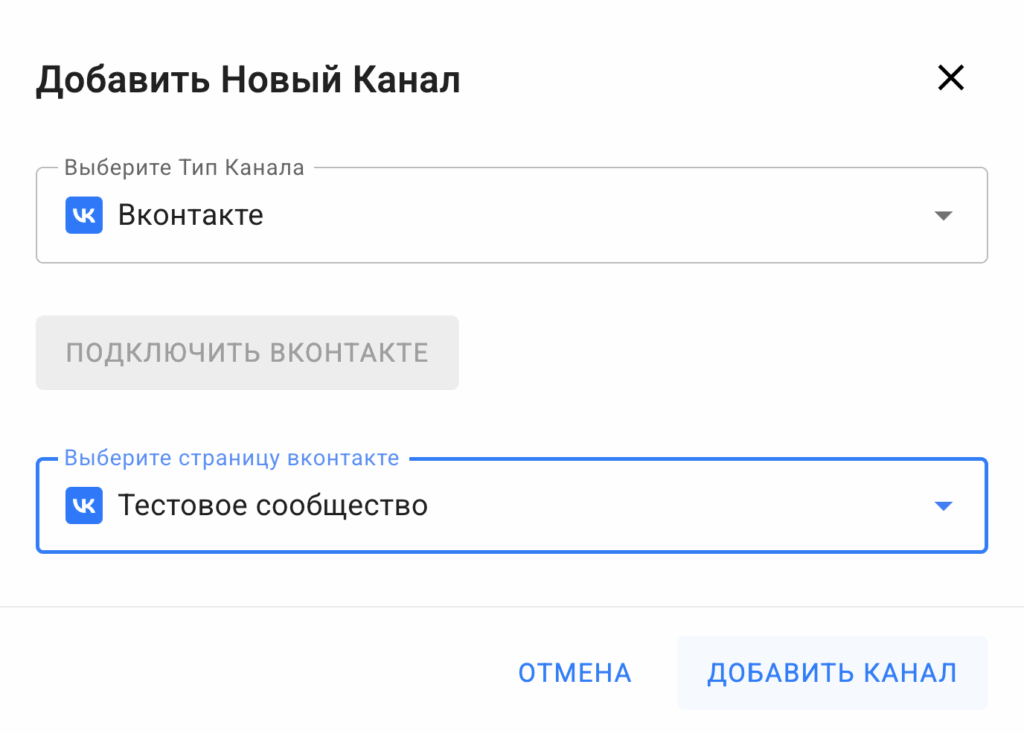Click empty space inside the VK page field
The height and width of the screenshot is (734, 1024).
pyautogui.click(x=680, y=506)
